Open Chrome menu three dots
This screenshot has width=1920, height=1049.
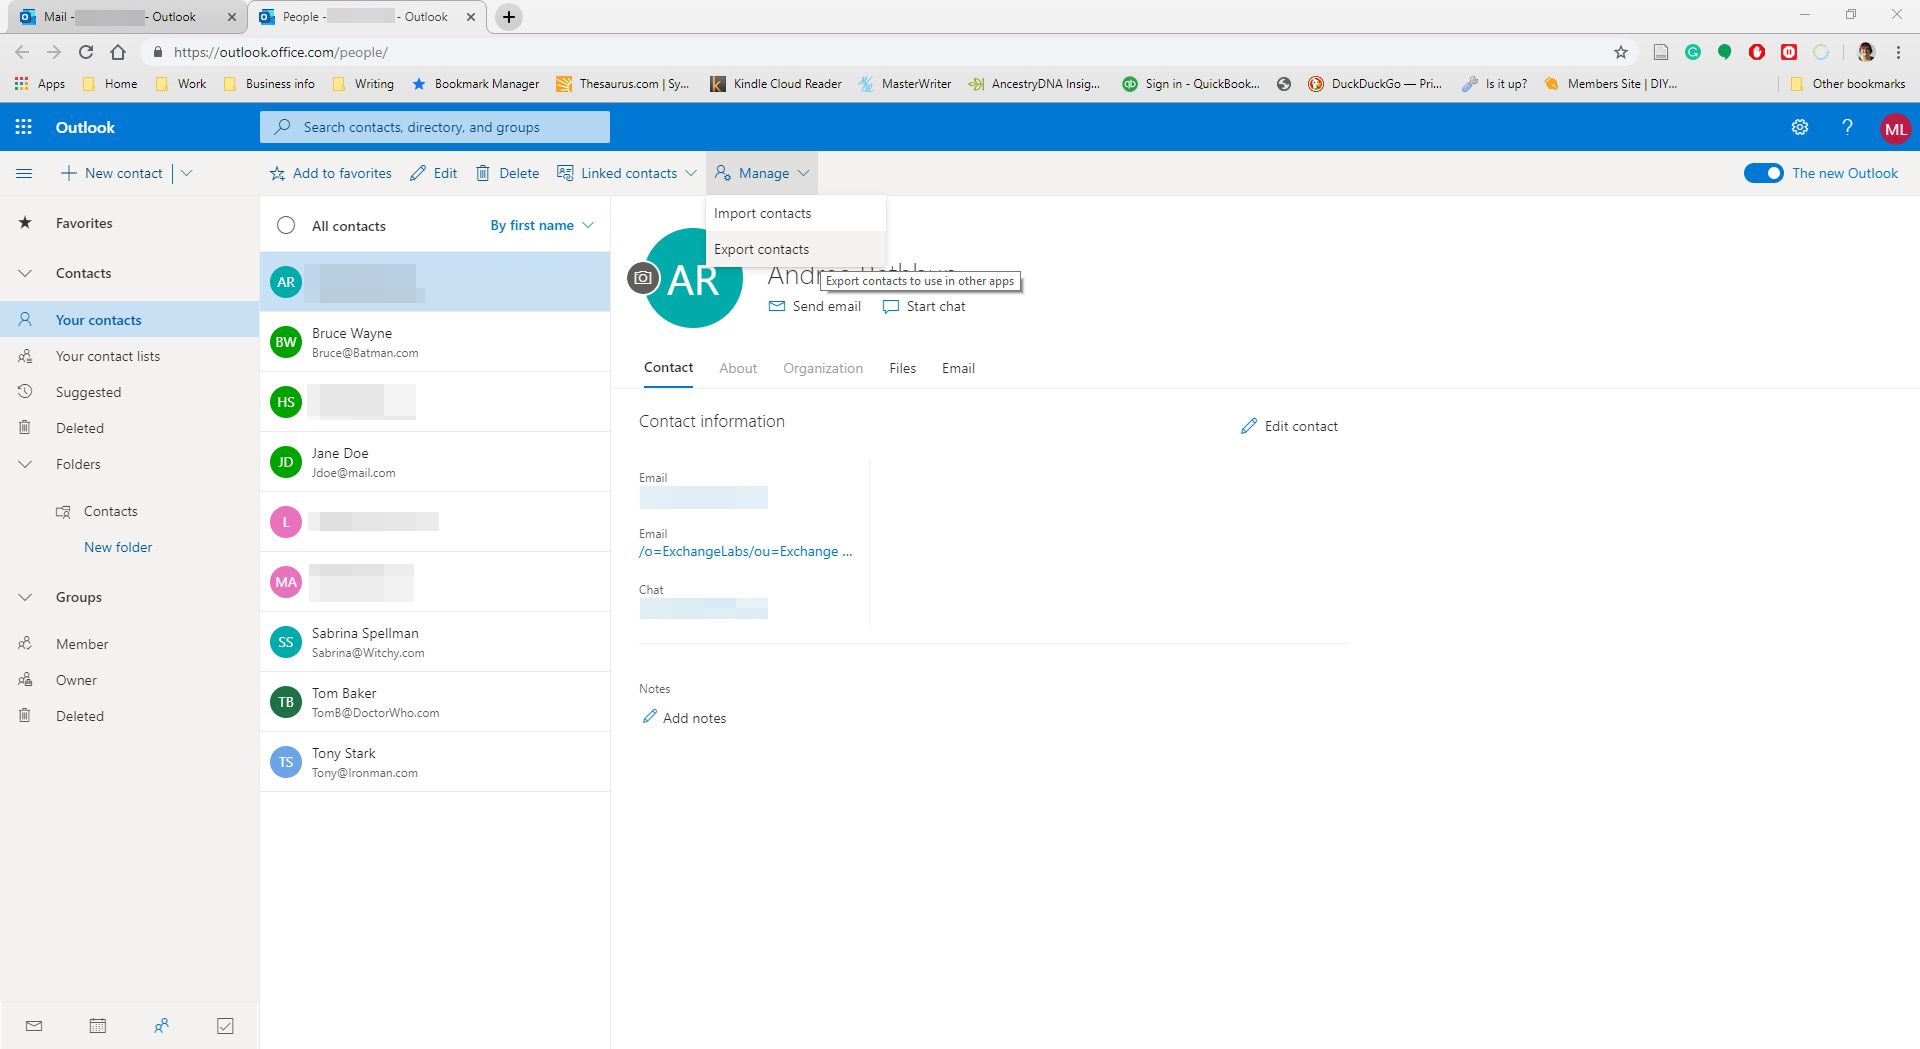1898,52
